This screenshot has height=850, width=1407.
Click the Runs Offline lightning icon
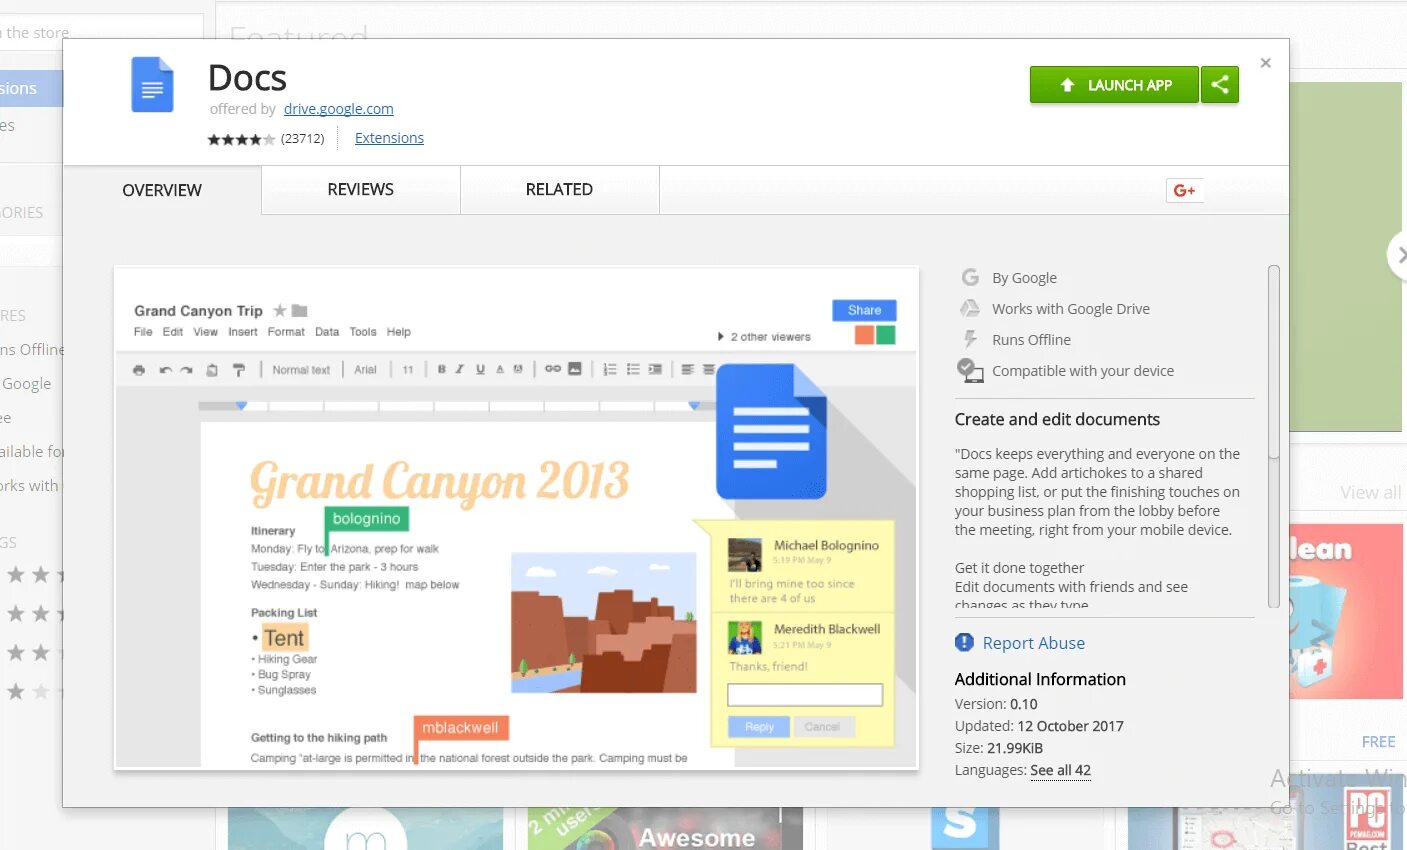tap(970, 339)
